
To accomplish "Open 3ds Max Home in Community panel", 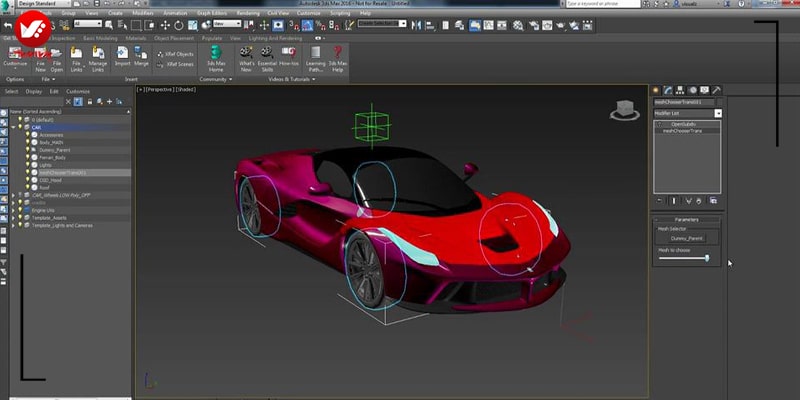I will coord(216,60).
